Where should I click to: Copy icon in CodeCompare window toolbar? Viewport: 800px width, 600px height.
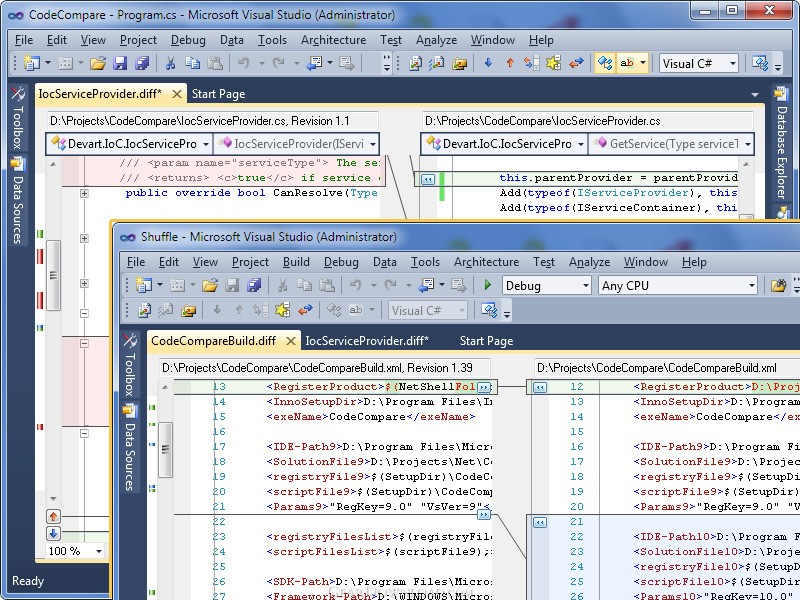click(x=192, y=63)
